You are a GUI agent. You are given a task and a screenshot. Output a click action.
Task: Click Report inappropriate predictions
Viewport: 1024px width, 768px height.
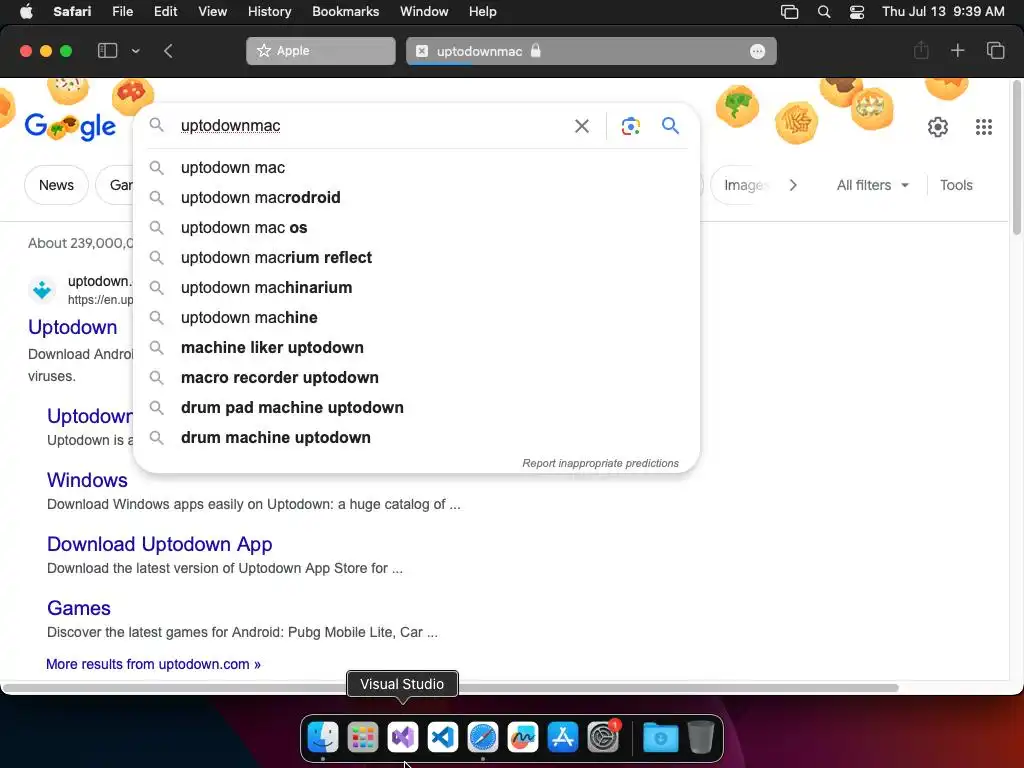click(600, 463)
